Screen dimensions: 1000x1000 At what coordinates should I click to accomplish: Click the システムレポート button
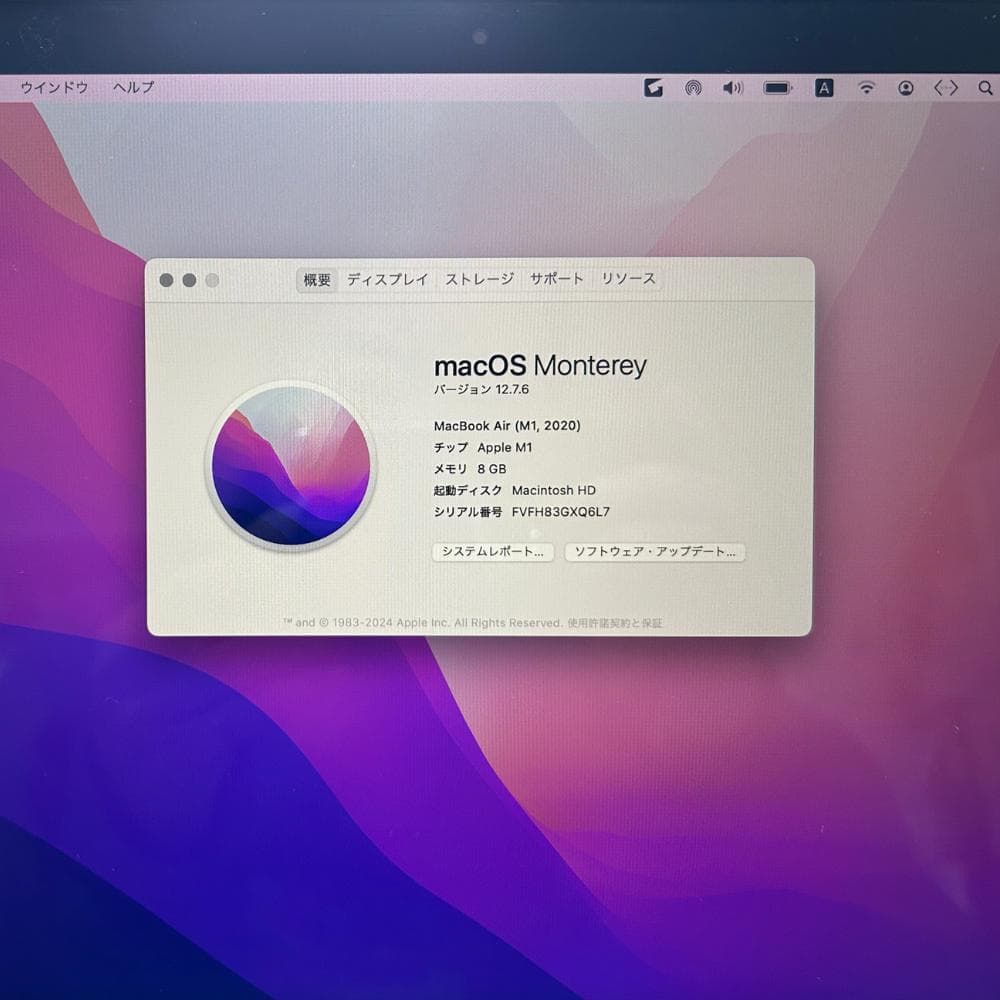click(x=492, y=552)
